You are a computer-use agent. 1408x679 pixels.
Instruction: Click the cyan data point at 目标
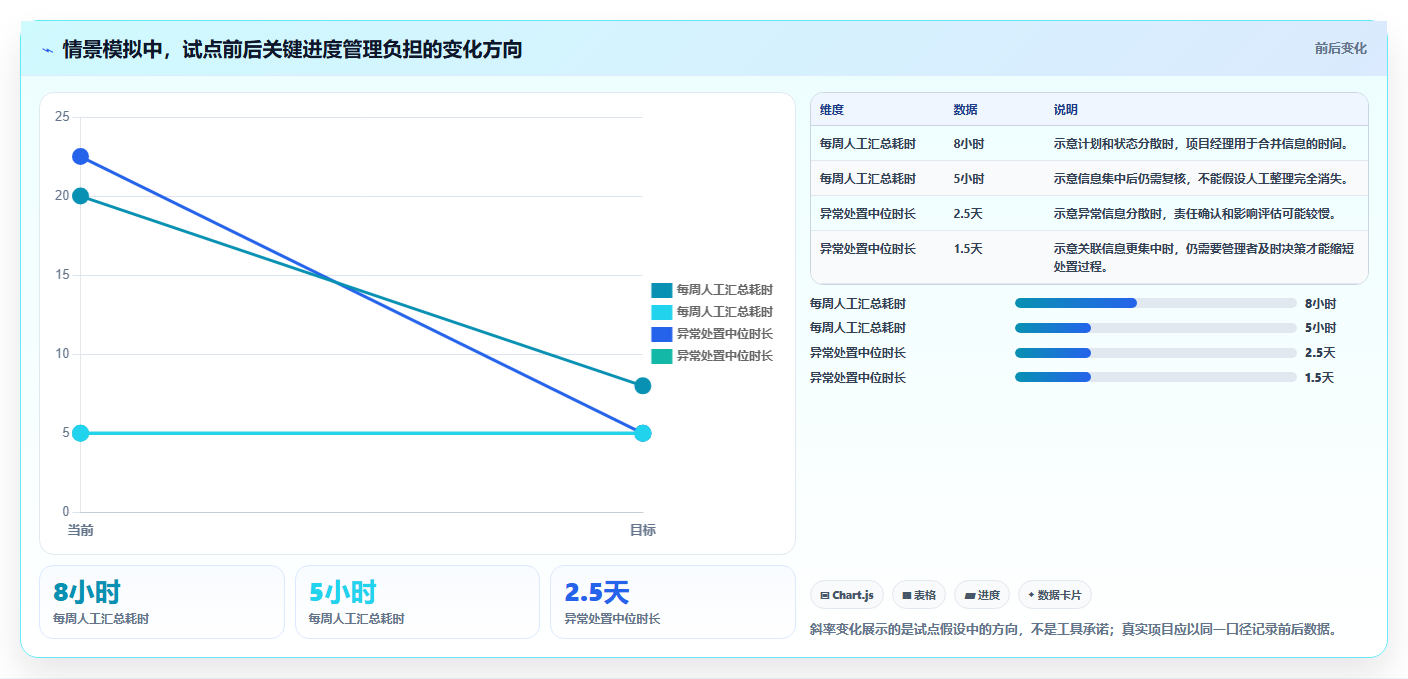pyautogui.click(x=643, y=433)
